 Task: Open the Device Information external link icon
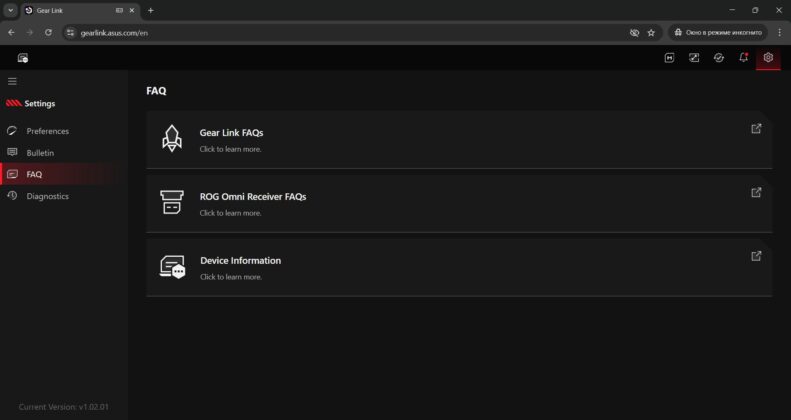click(x=756, y=256)
